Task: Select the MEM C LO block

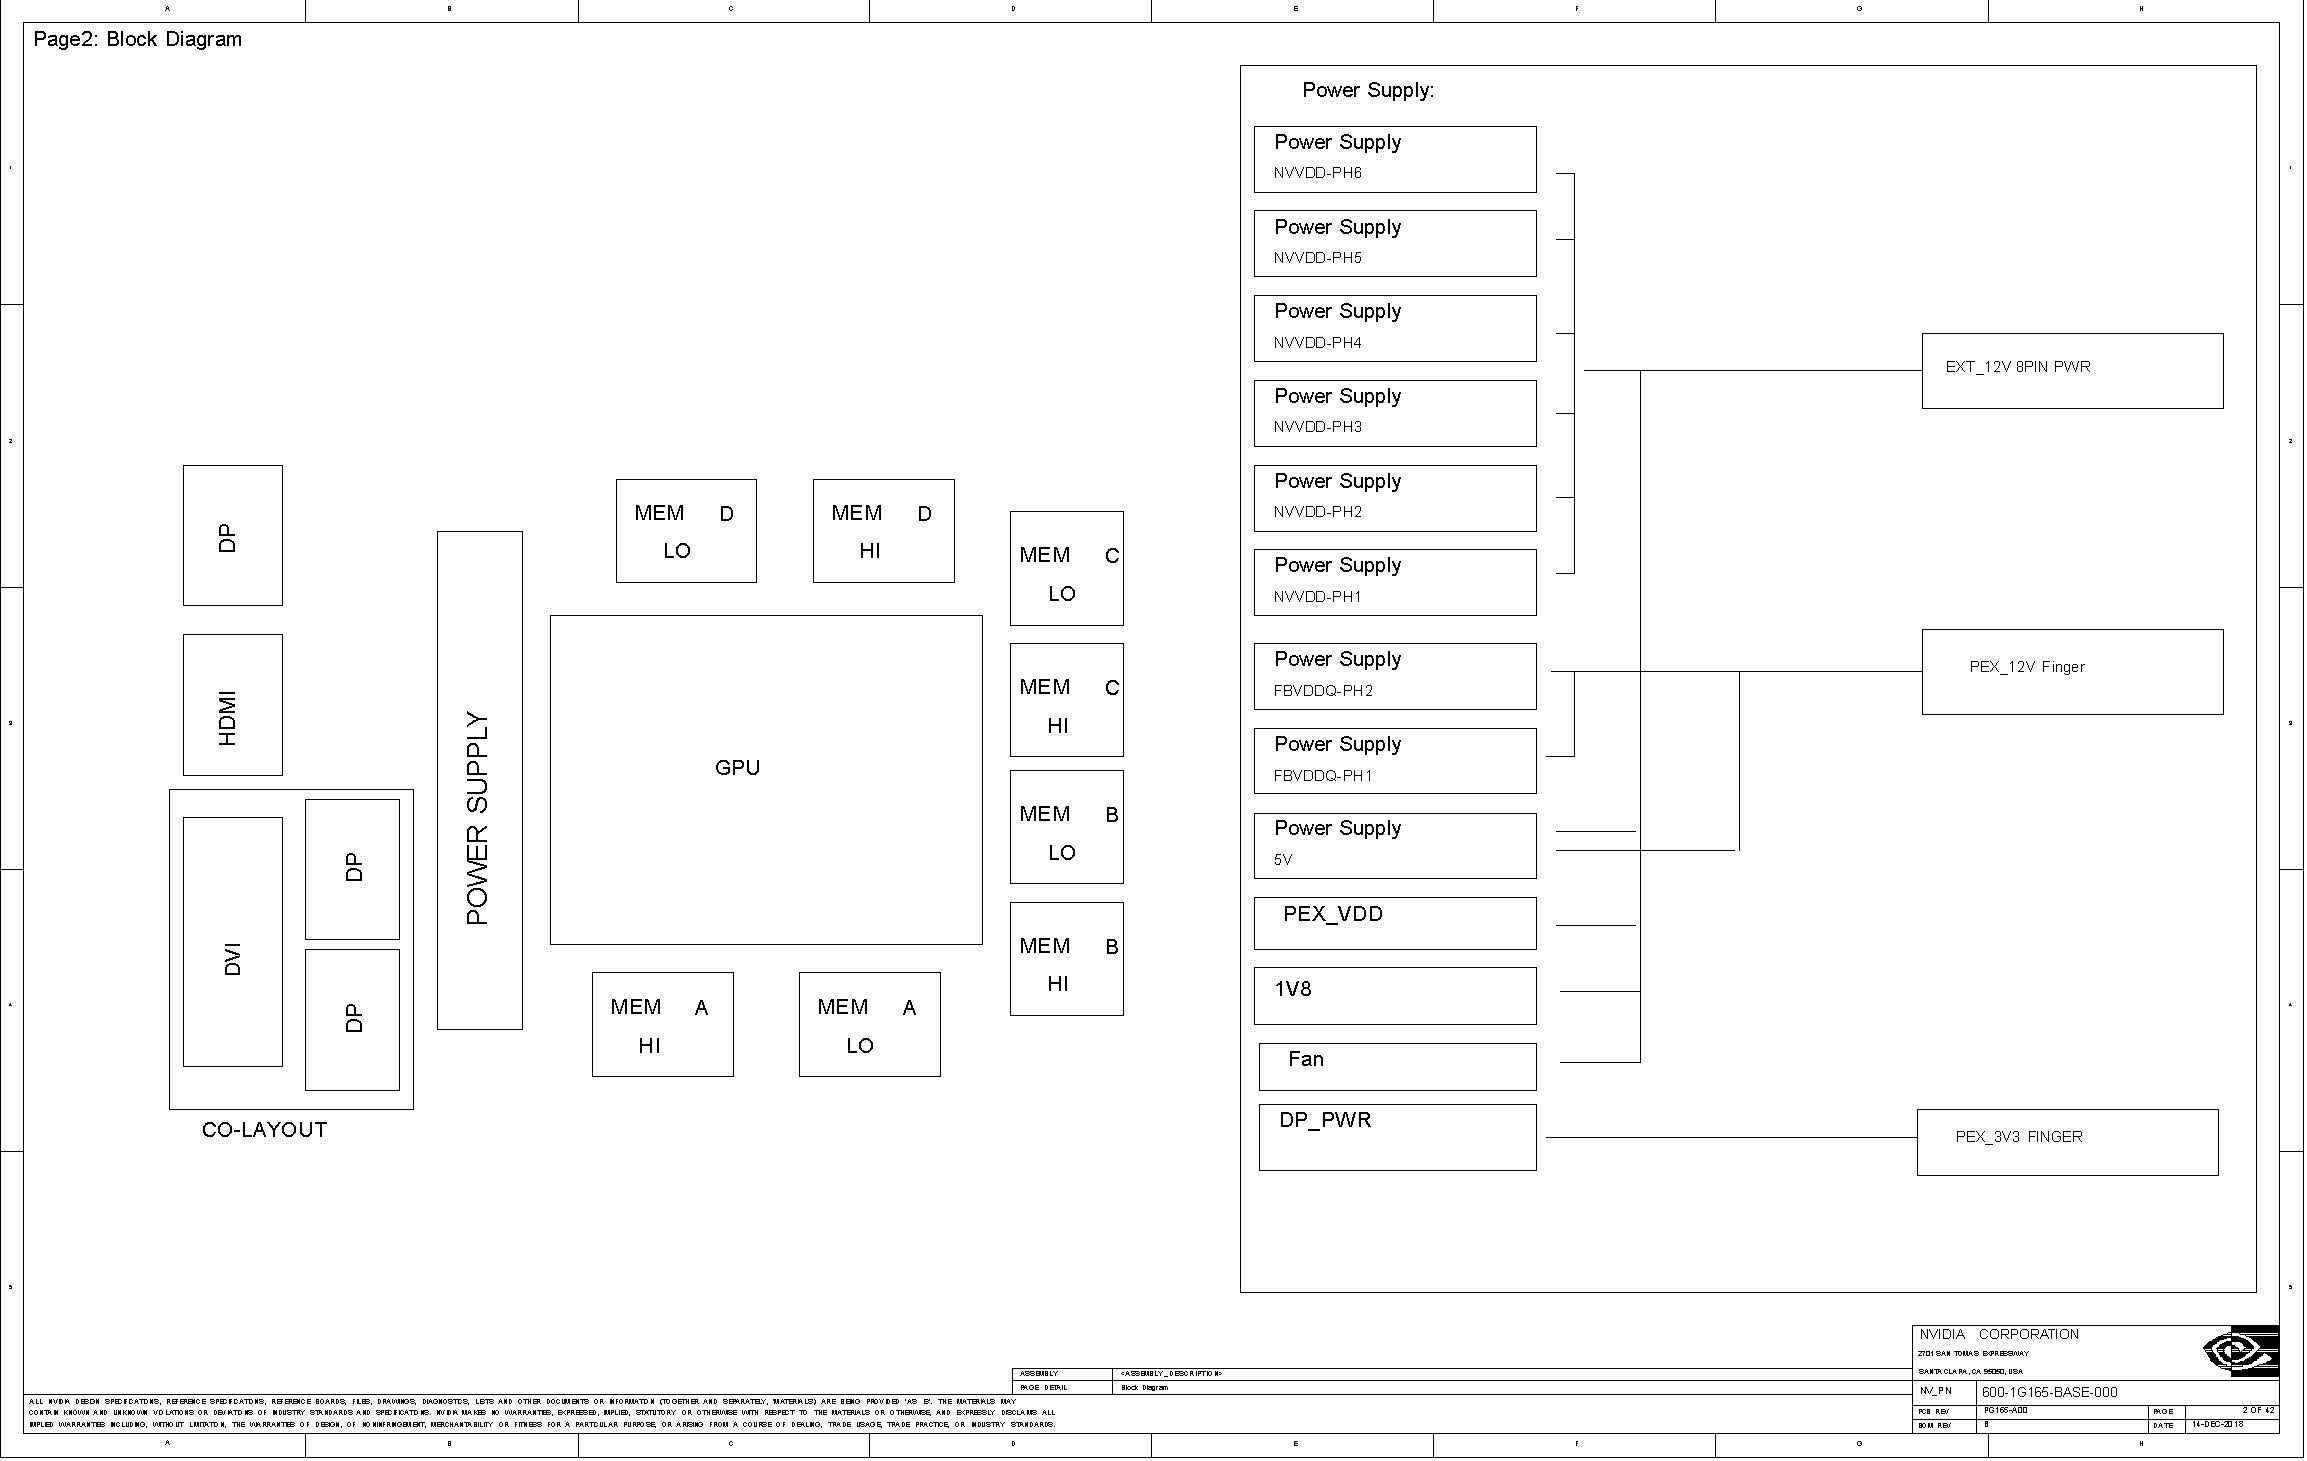Action: pos(1067,569)
